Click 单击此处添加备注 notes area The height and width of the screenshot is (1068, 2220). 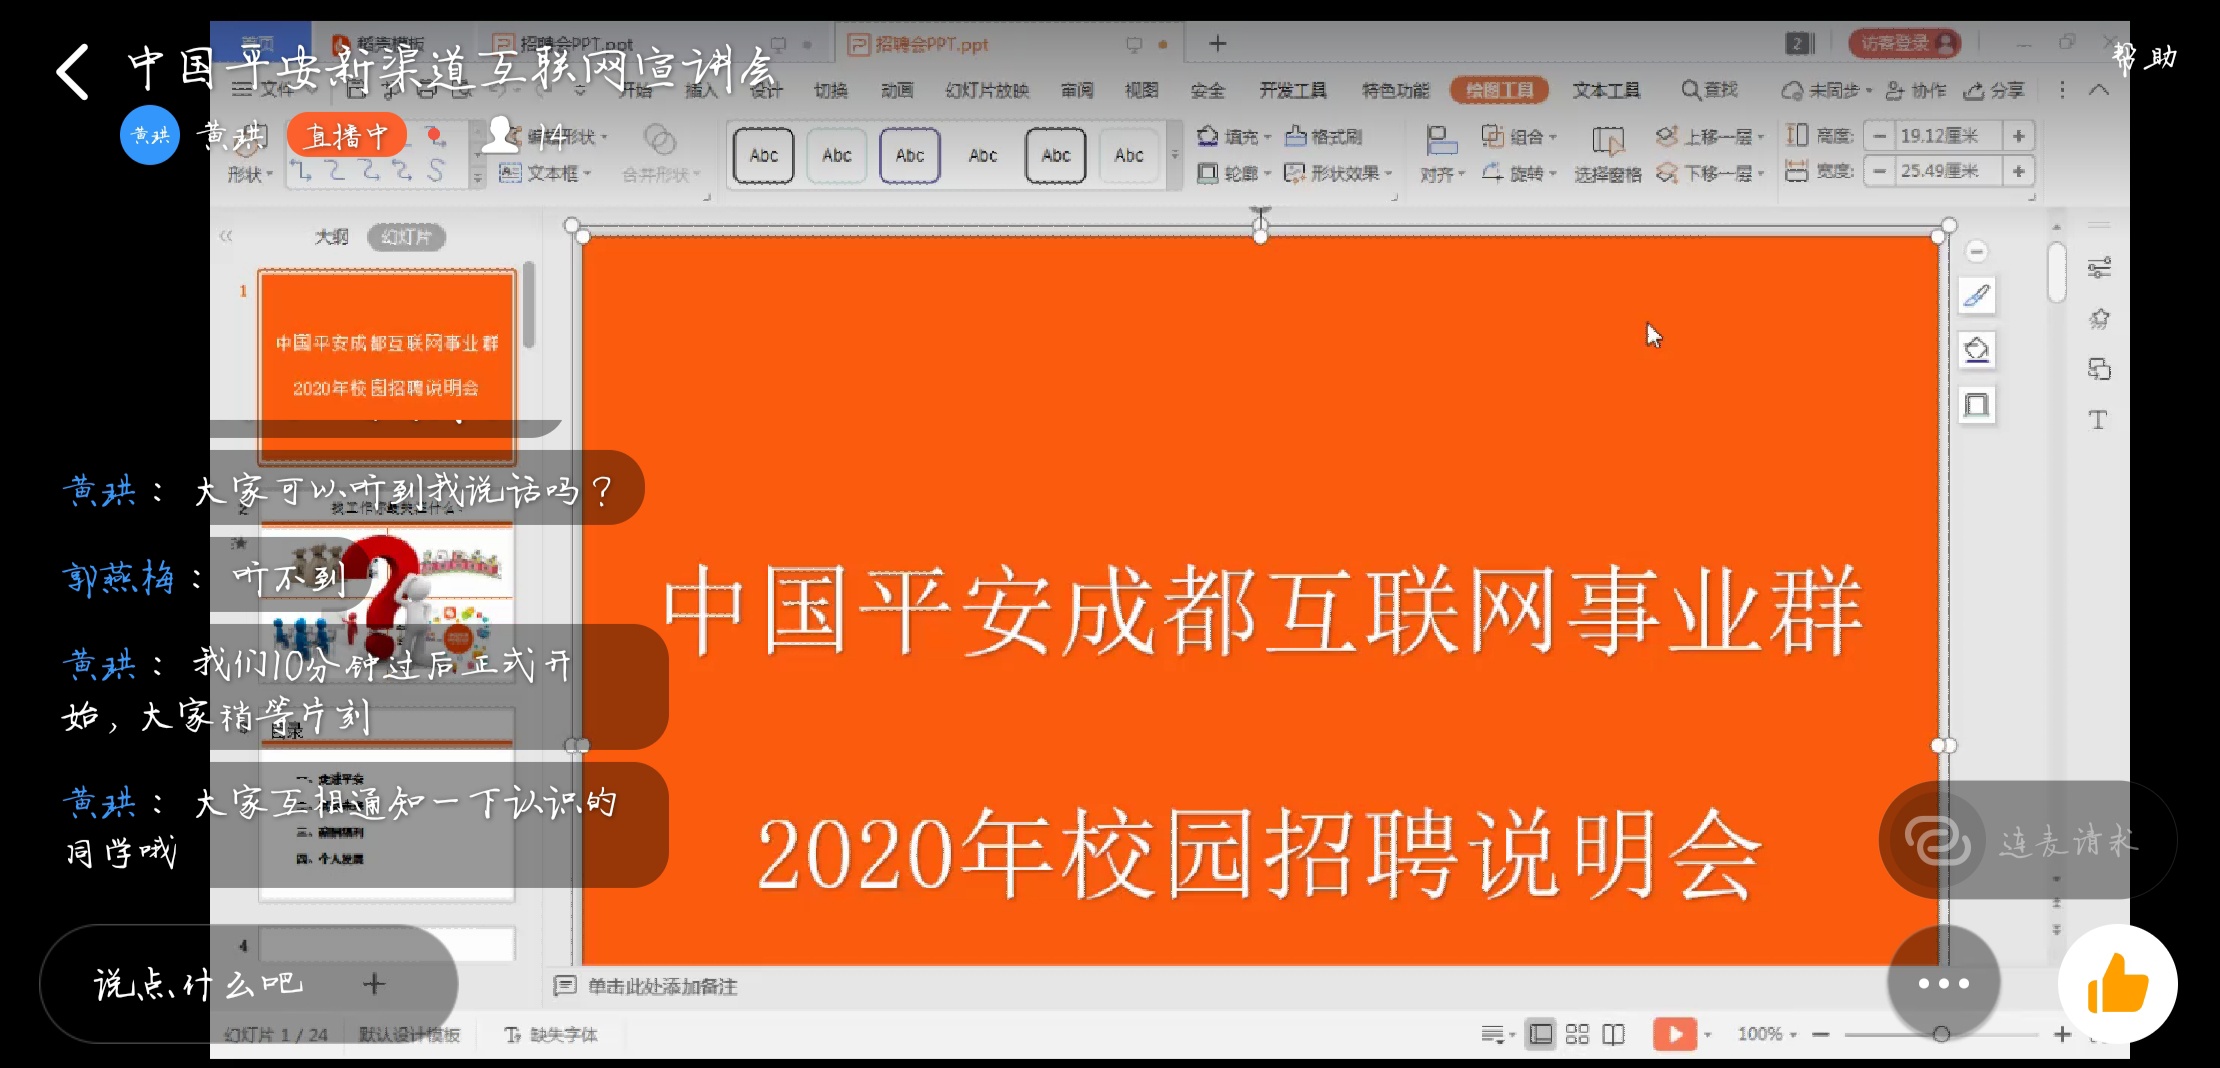[662, 987]
